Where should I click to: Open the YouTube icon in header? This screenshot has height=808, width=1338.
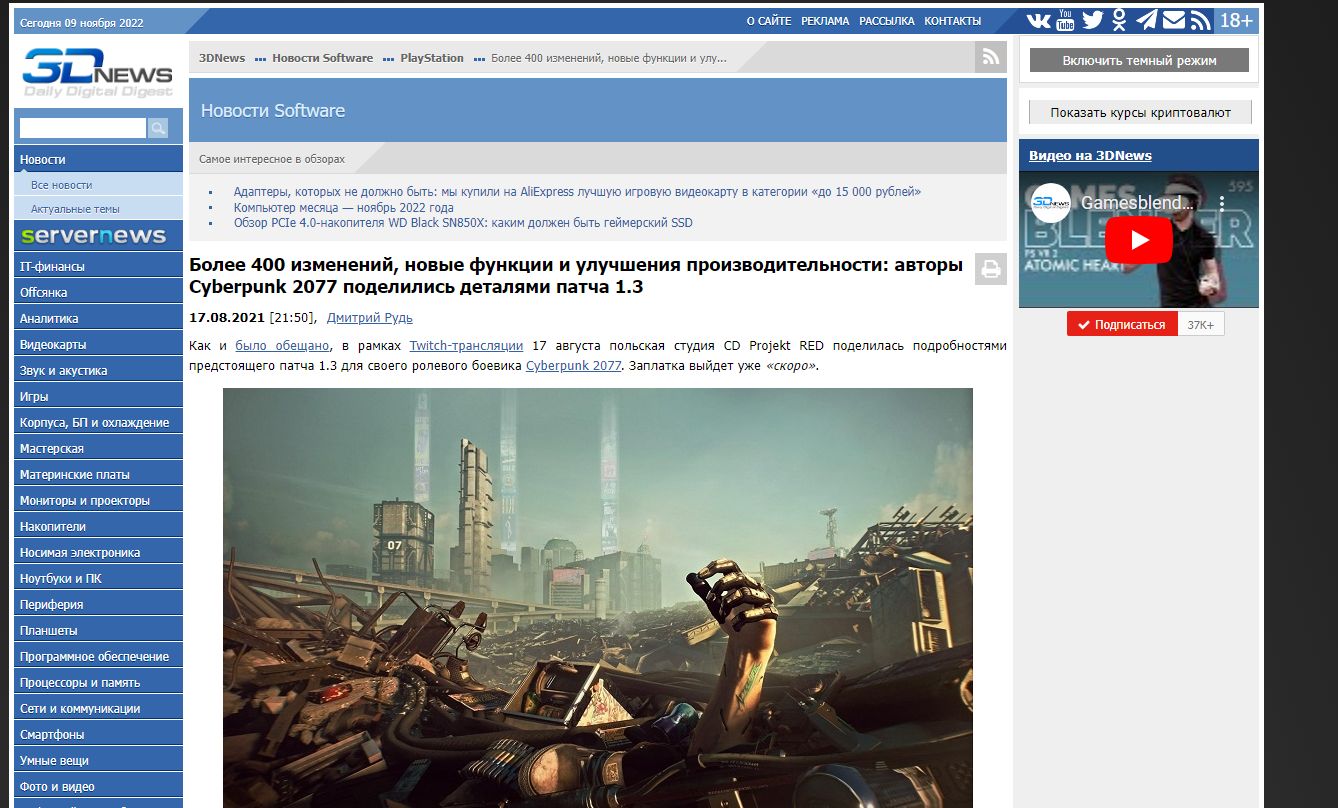tap(1066, 20)
